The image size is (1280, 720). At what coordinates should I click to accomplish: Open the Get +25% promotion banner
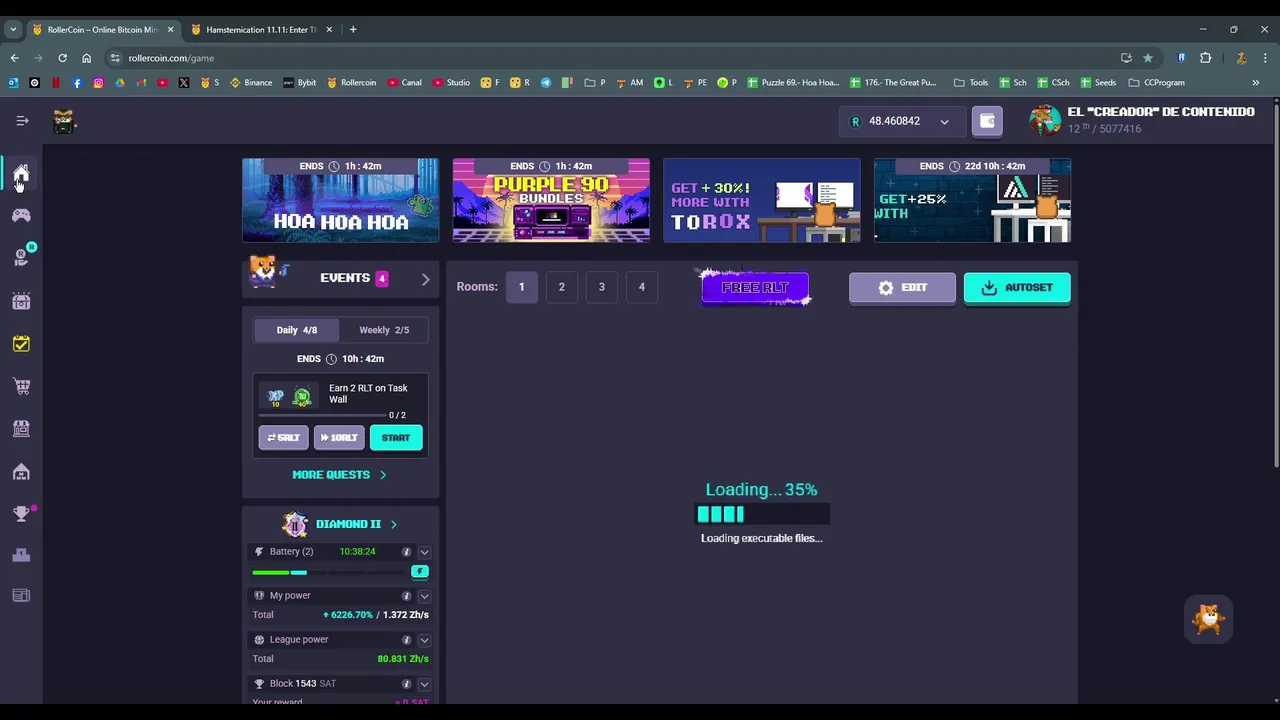pyautogui.click(x=972, y=200)
